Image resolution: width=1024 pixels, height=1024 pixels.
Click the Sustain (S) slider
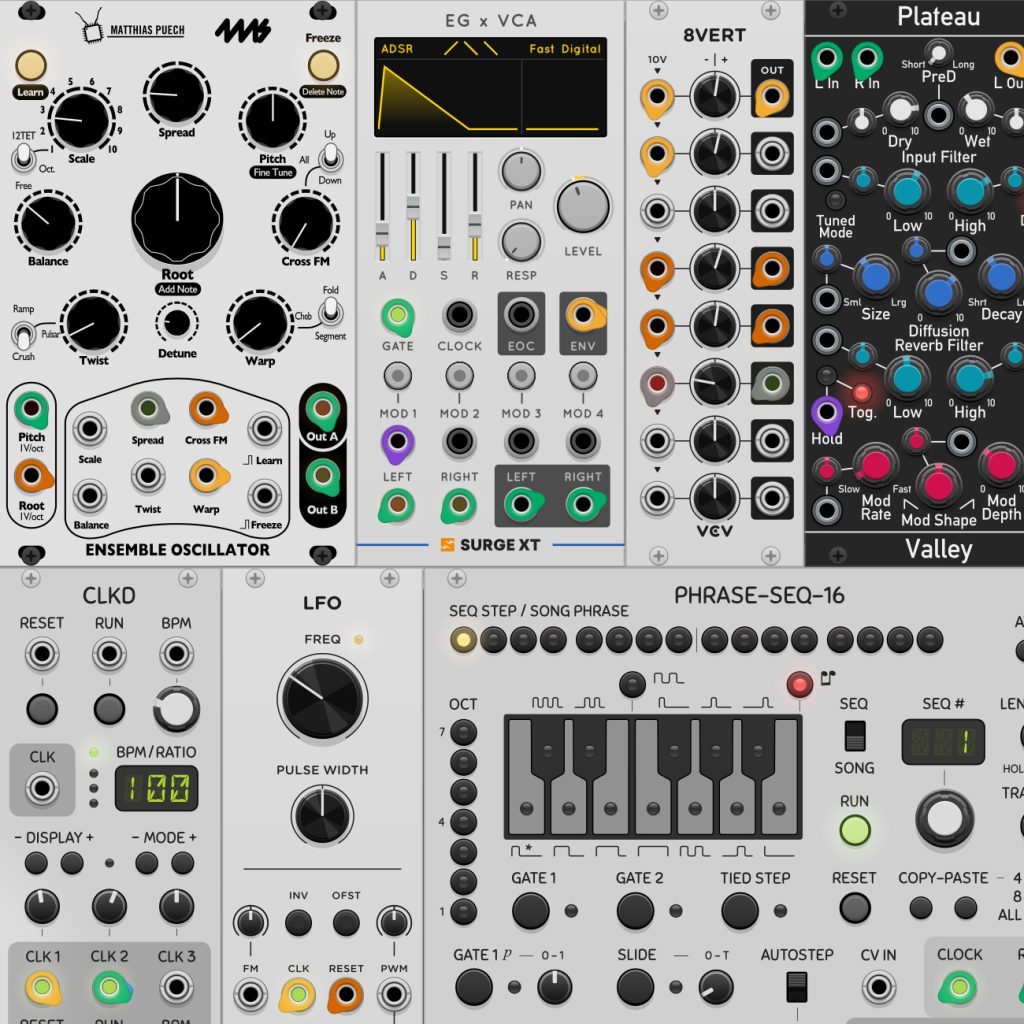444,207
